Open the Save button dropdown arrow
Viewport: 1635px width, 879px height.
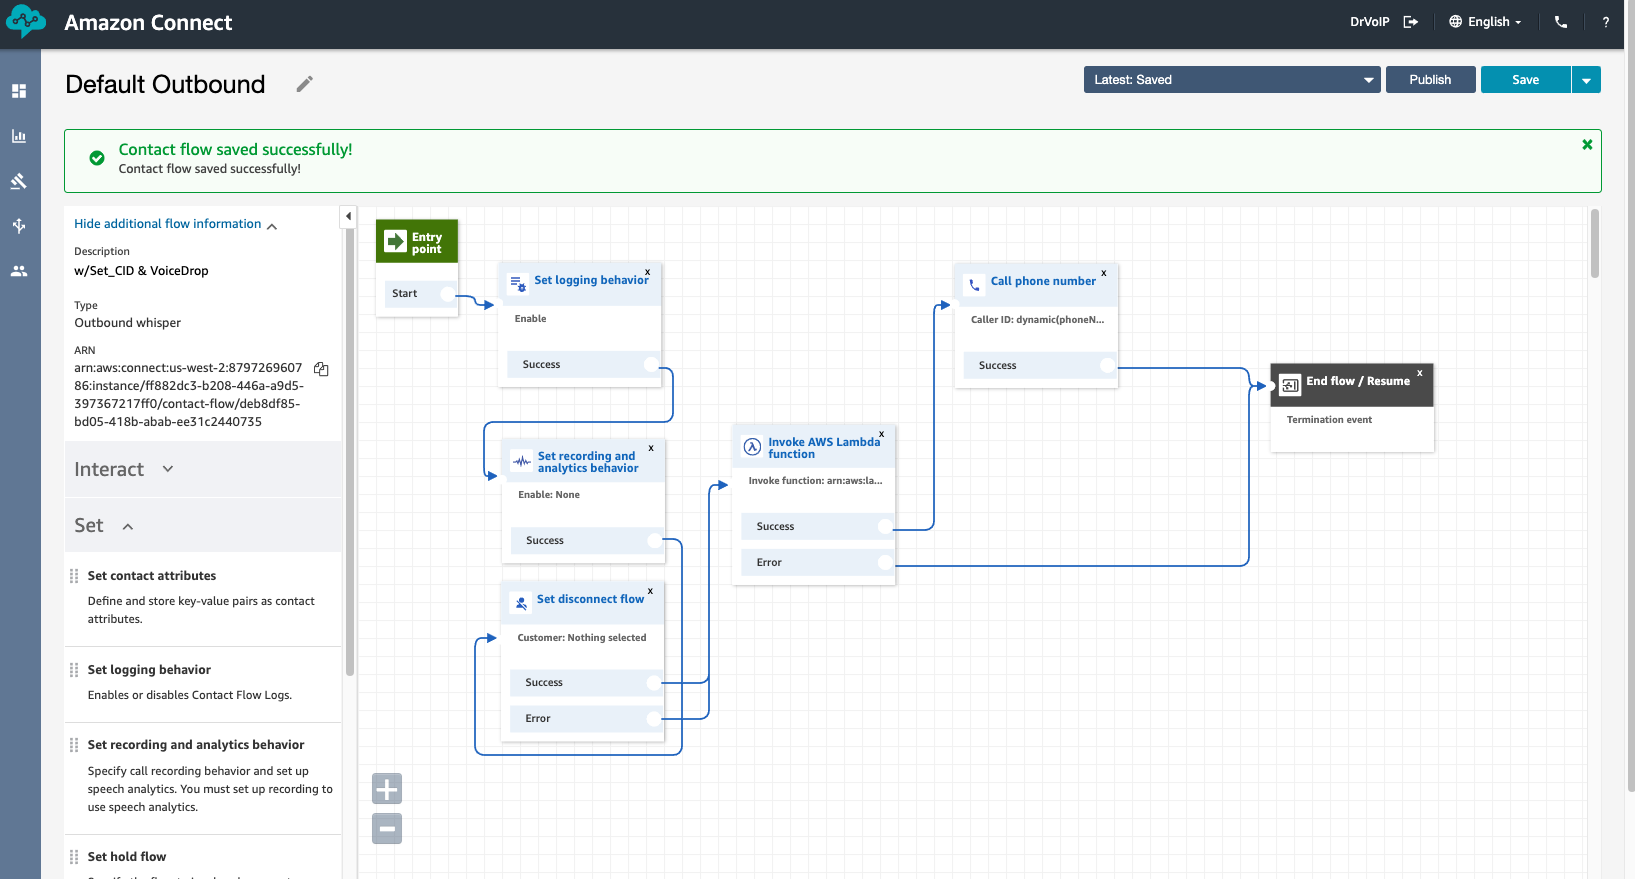click(x=1586, y=80)
